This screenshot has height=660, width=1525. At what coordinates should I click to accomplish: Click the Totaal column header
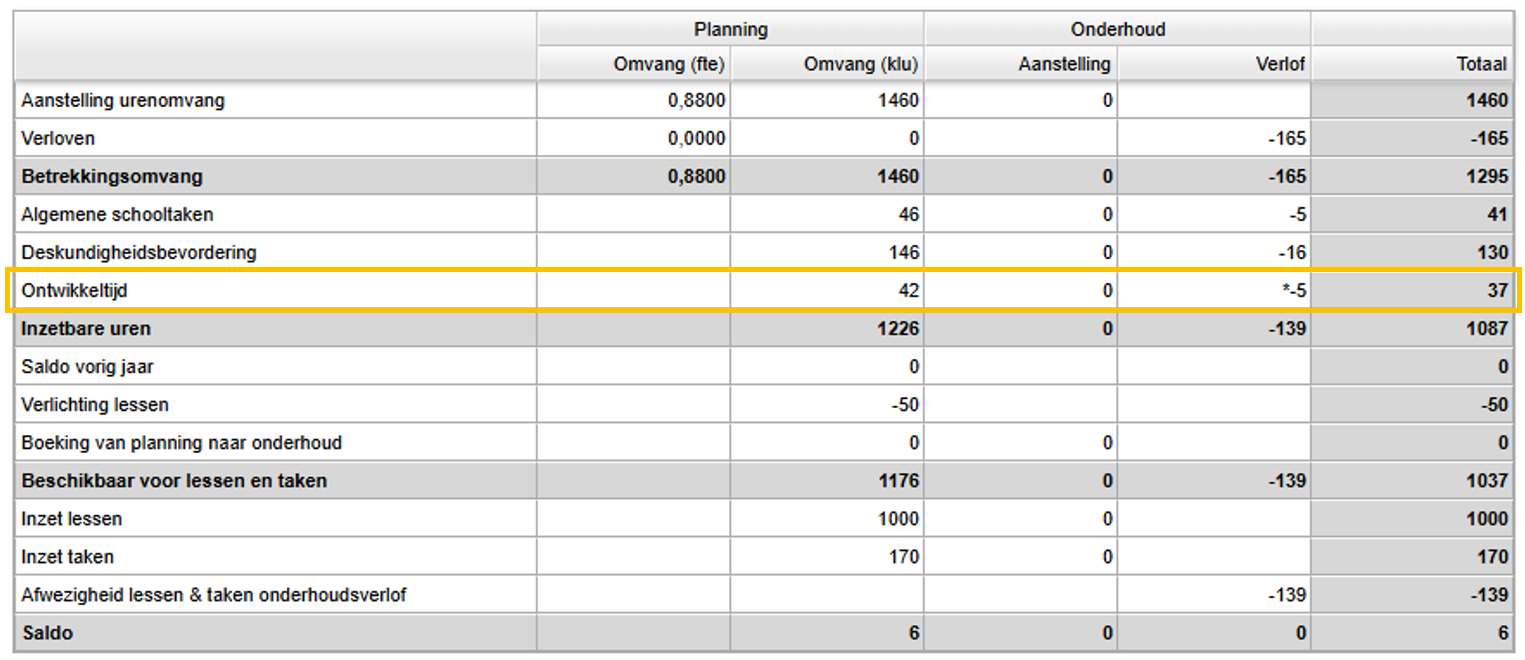[x=1481, y=64]
